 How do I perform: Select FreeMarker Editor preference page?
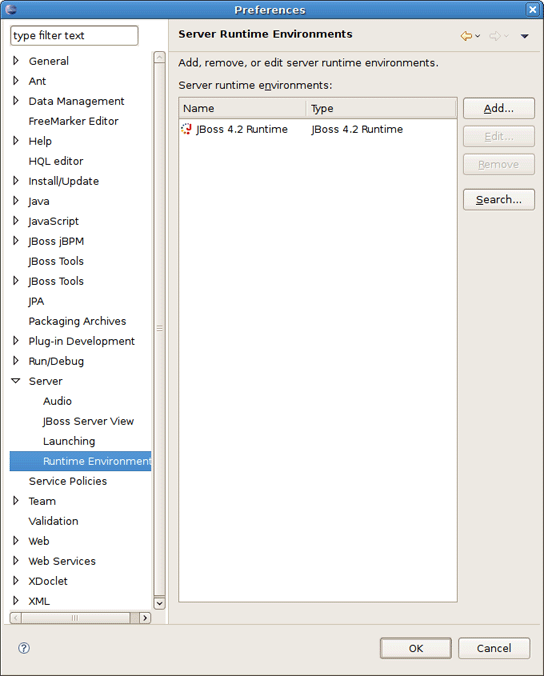click(x=73, y=121)
